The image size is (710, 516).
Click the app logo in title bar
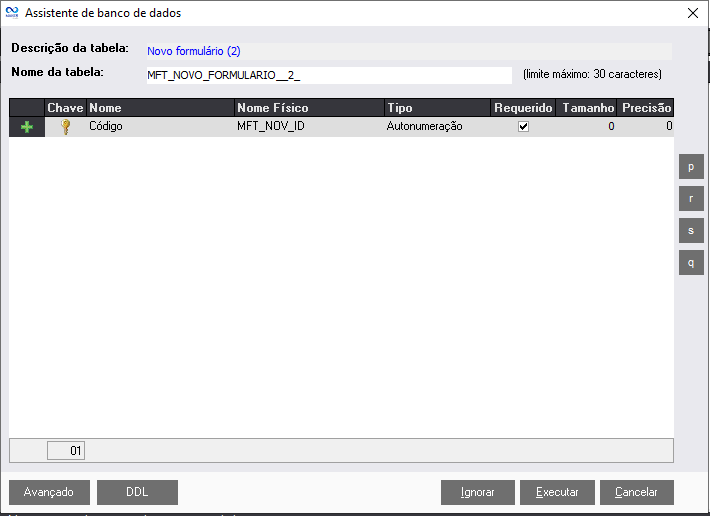pyautogui.click(x=12, y=13)
